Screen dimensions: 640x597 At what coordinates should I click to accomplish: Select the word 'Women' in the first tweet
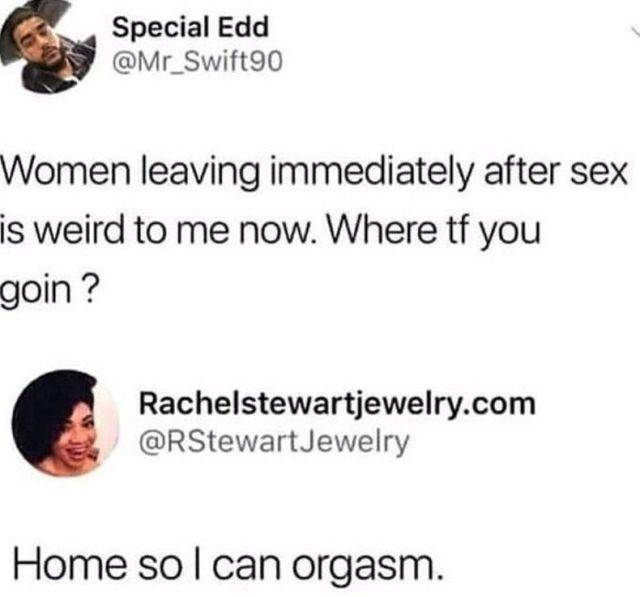[67, 171]
